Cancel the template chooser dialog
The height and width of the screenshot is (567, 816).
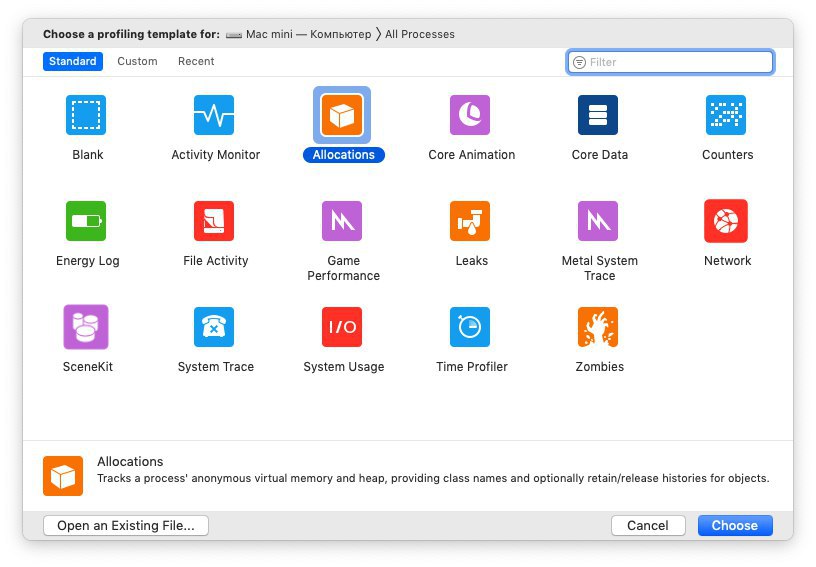pyautogui.click(x=648, y=525)
